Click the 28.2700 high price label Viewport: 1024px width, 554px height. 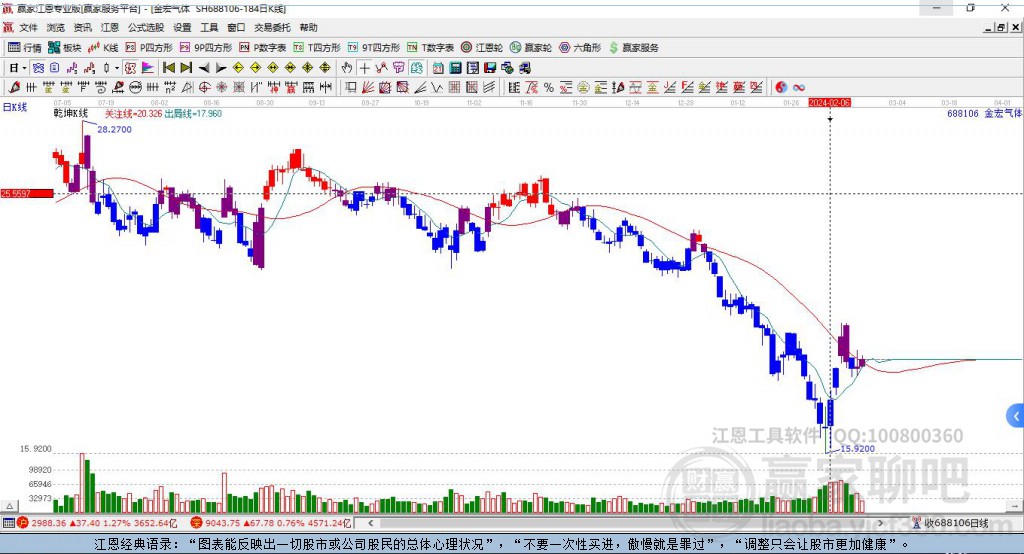point(114,129)
